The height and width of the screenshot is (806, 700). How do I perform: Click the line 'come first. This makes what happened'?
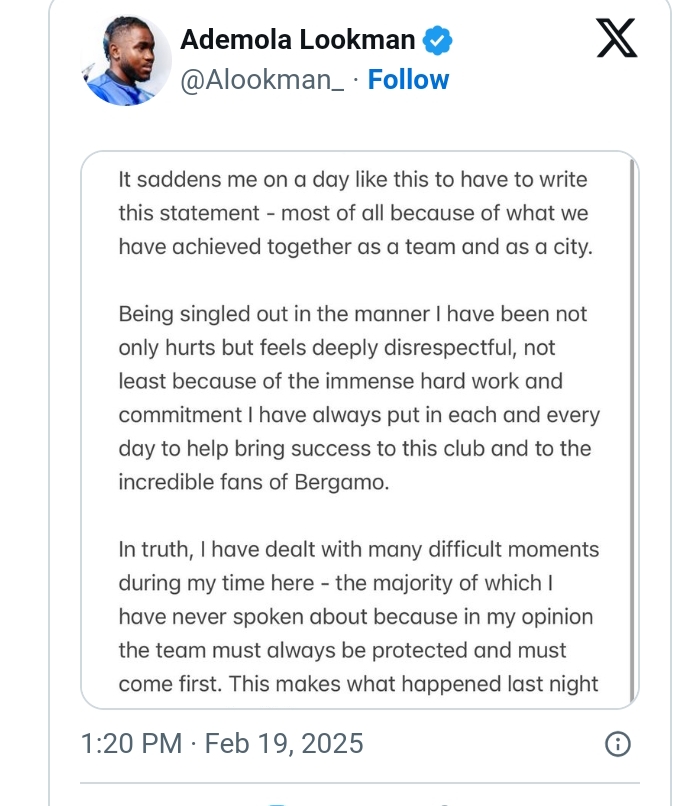(358, 684)
